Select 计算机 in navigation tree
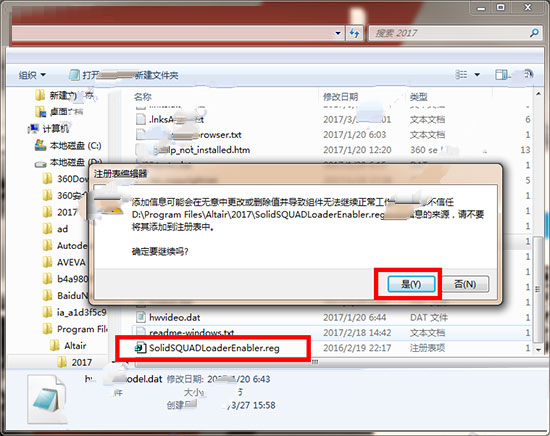The width and height of the screenshot is (550, 436). pyautogui.click(x=48, y=129)
